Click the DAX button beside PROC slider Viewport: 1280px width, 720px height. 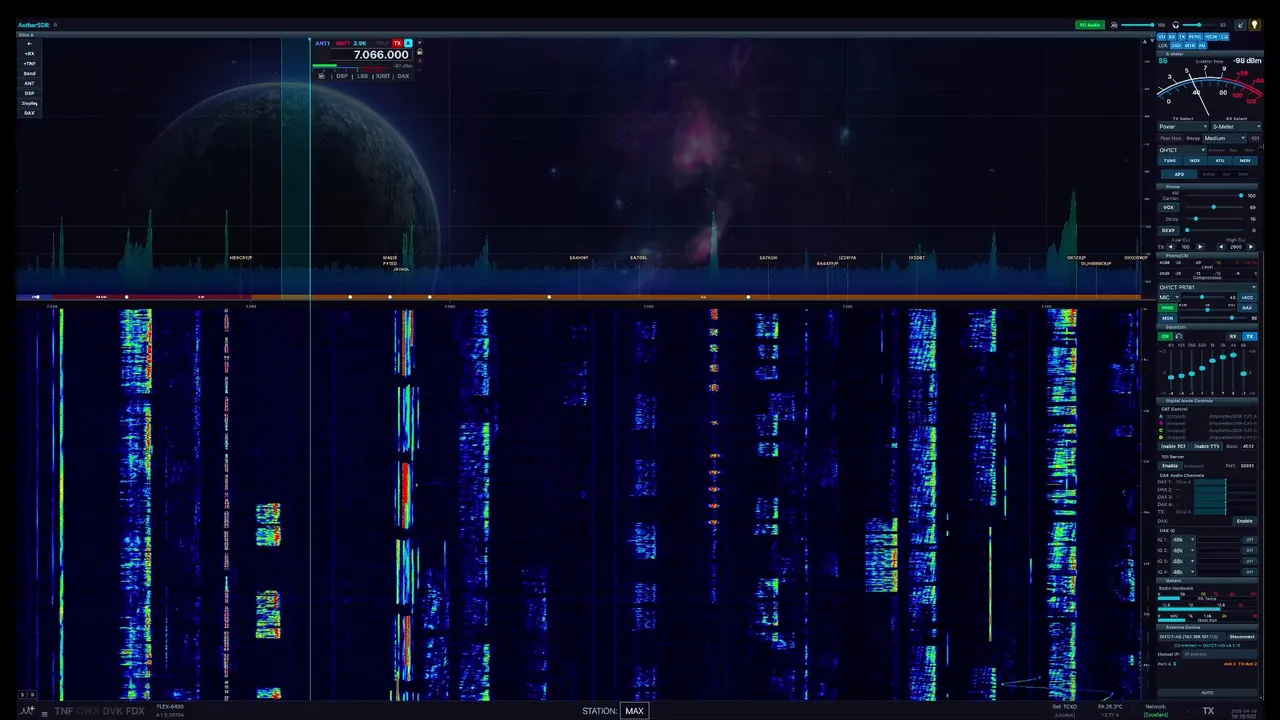click(1247, 308)
